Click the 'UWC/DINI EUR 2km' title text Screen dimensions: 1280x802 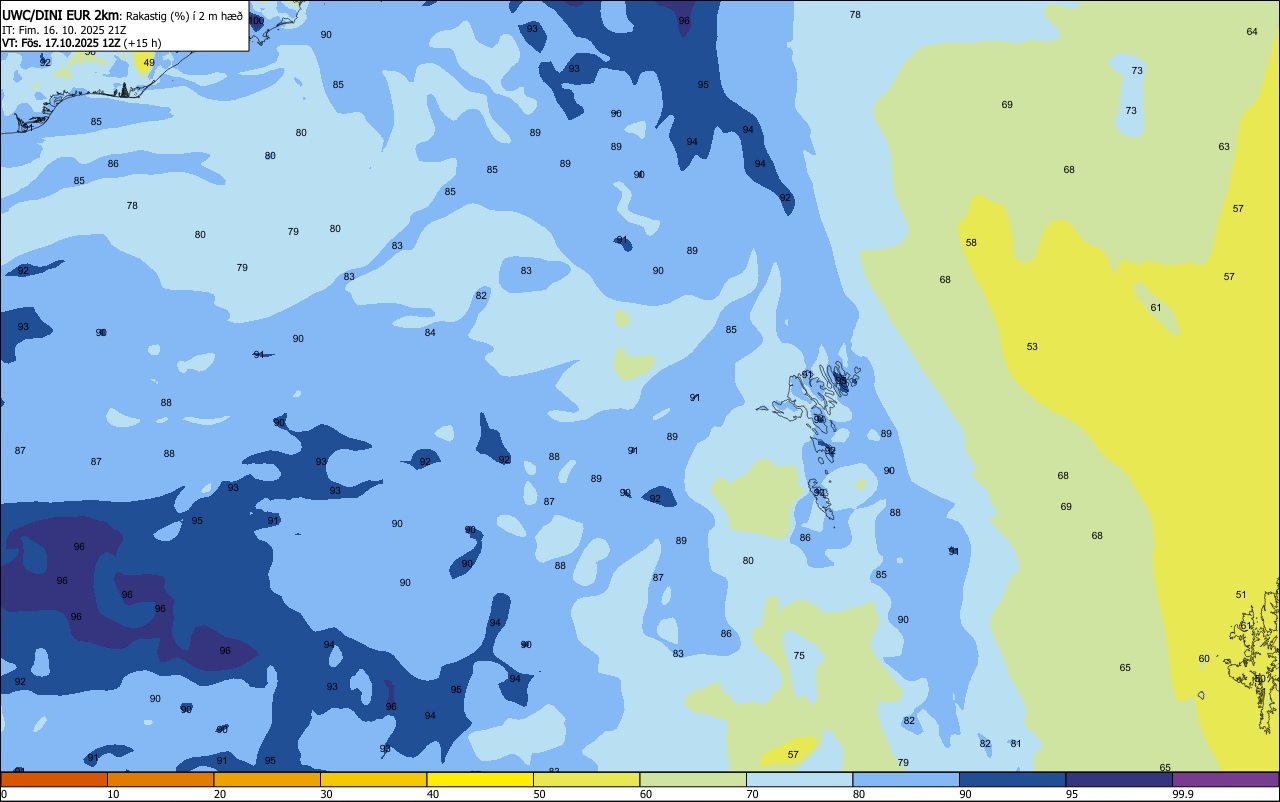coord(61,15)
